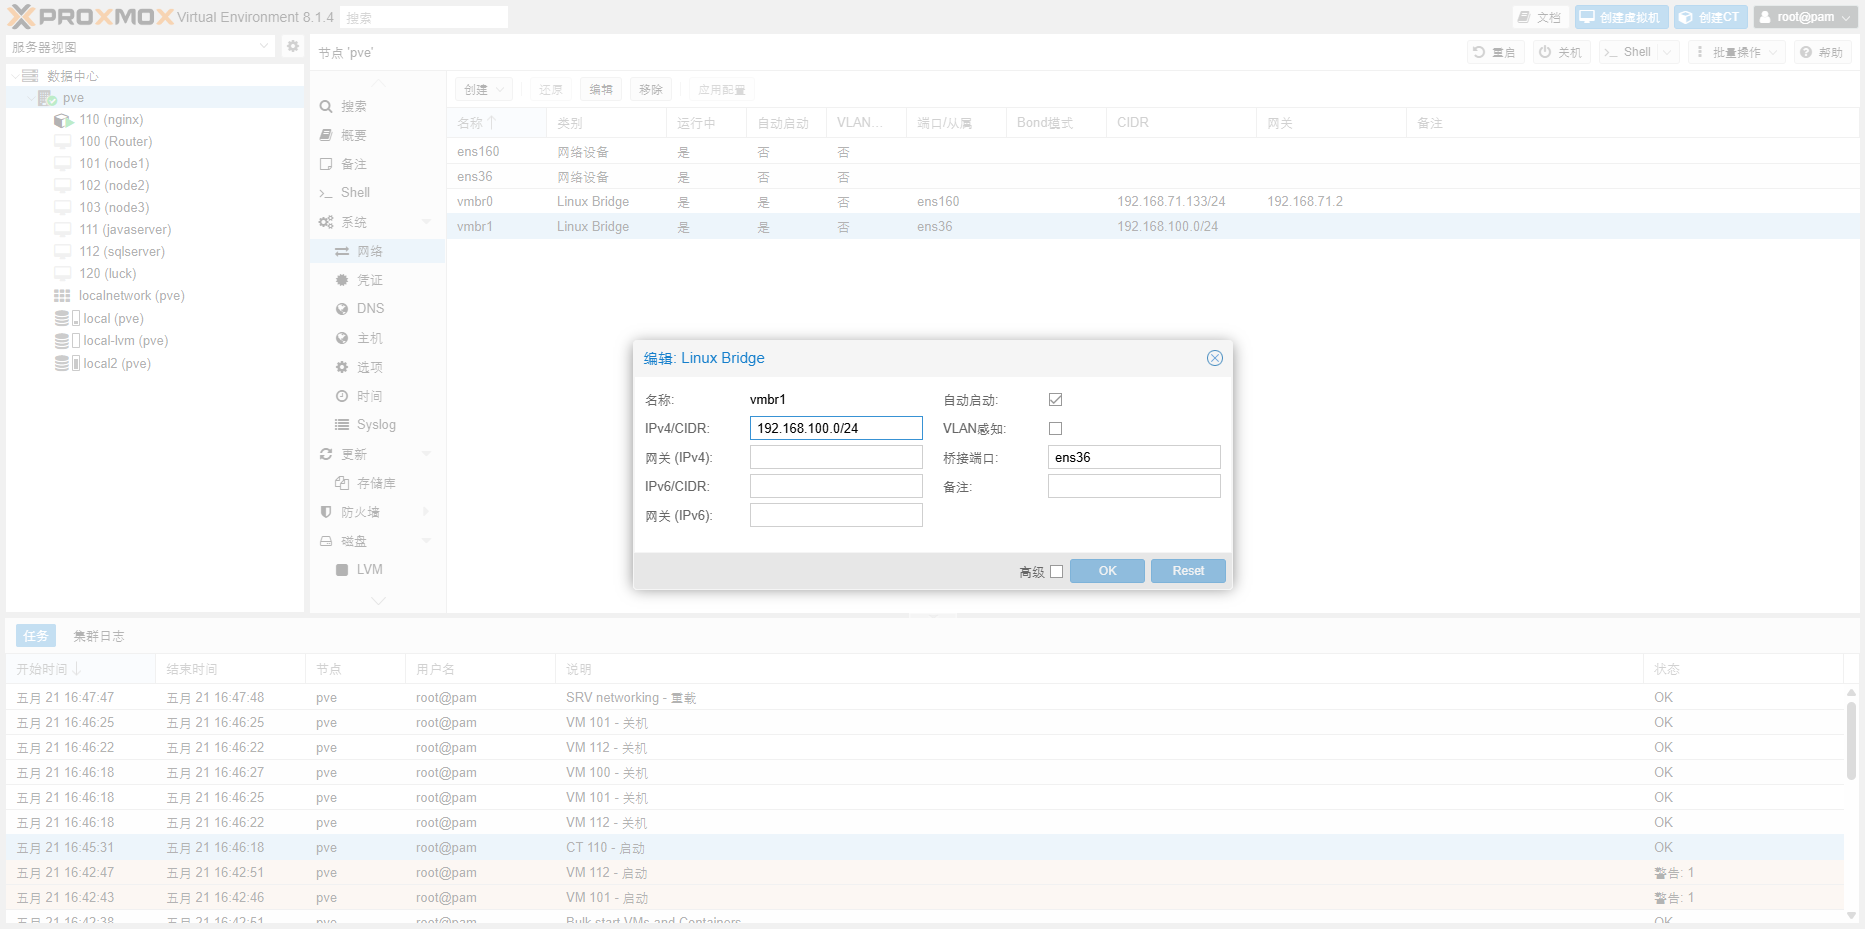
Task: Switch to Cluster log tab
Action: click(99, 636)
